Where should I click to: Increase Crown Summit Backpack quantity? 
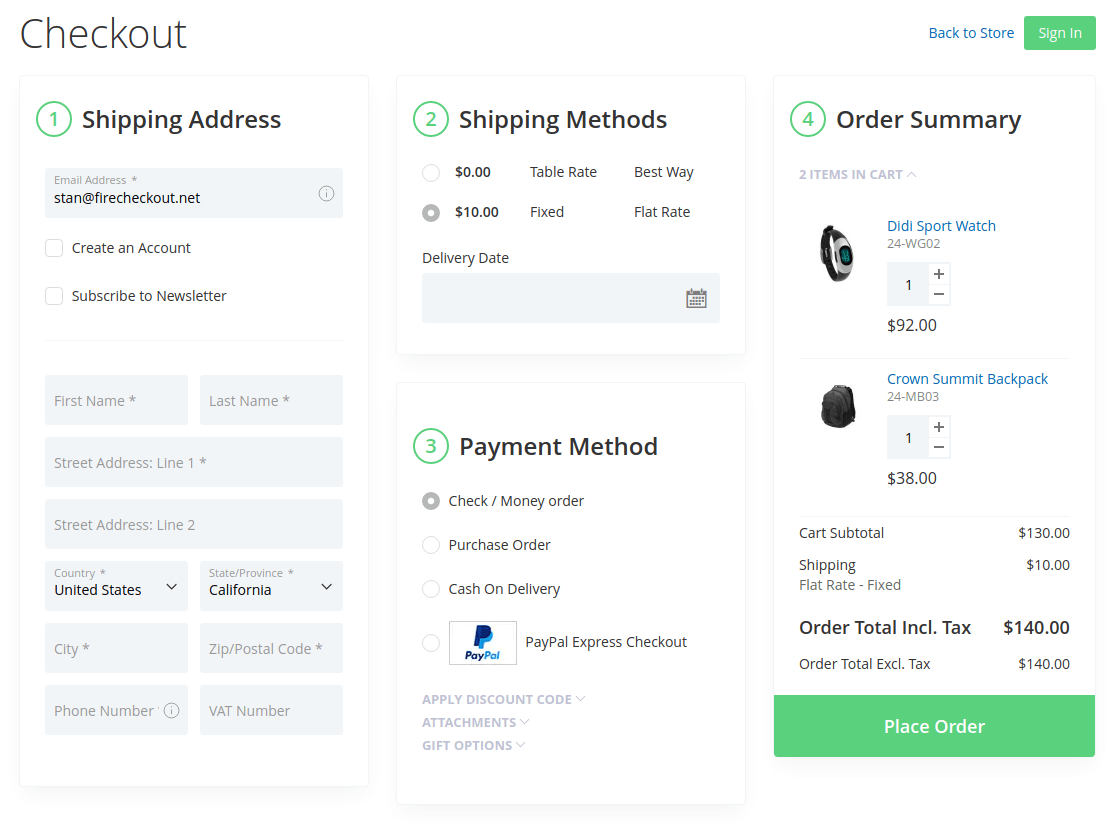pyautogui.click(x=938, y=427)
